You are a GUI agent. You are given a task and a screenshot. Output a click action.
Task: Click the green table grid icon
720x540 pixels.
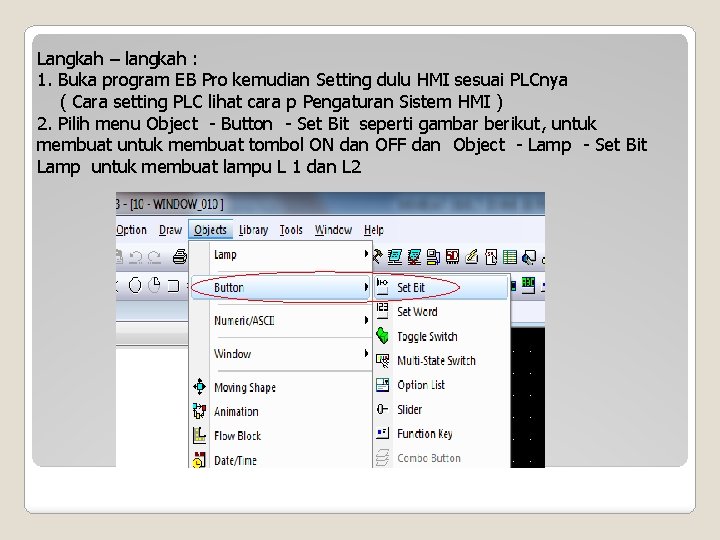tap(510, 257)
